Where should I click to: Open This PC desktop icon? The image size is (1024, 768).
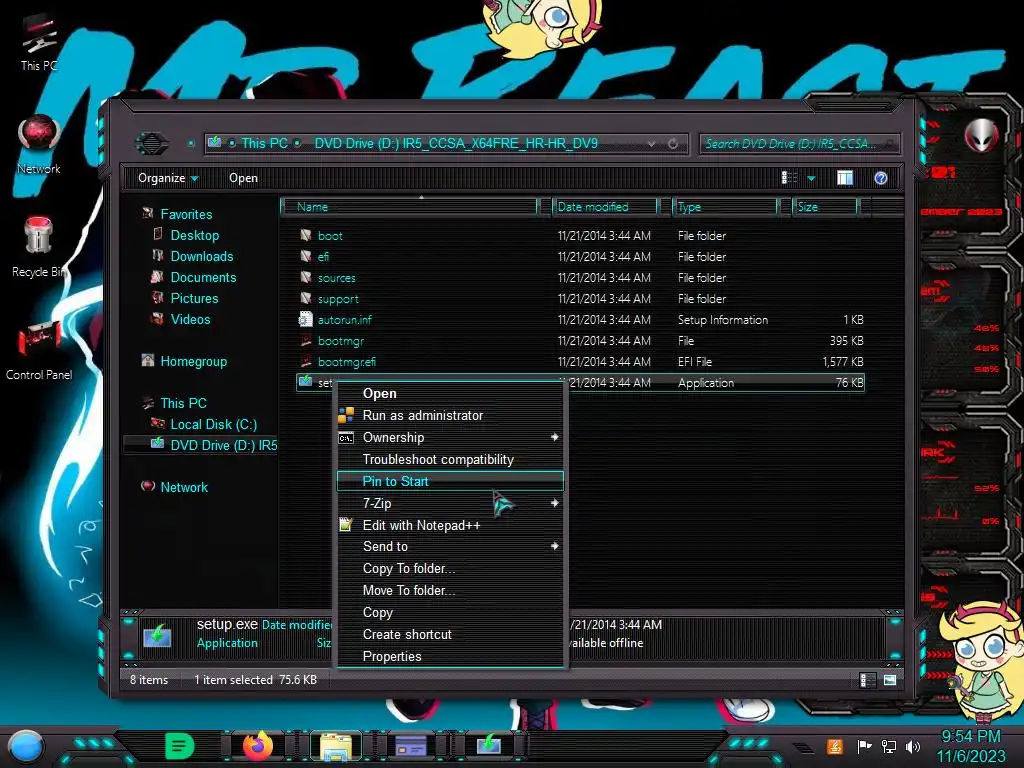click(39, 44)
